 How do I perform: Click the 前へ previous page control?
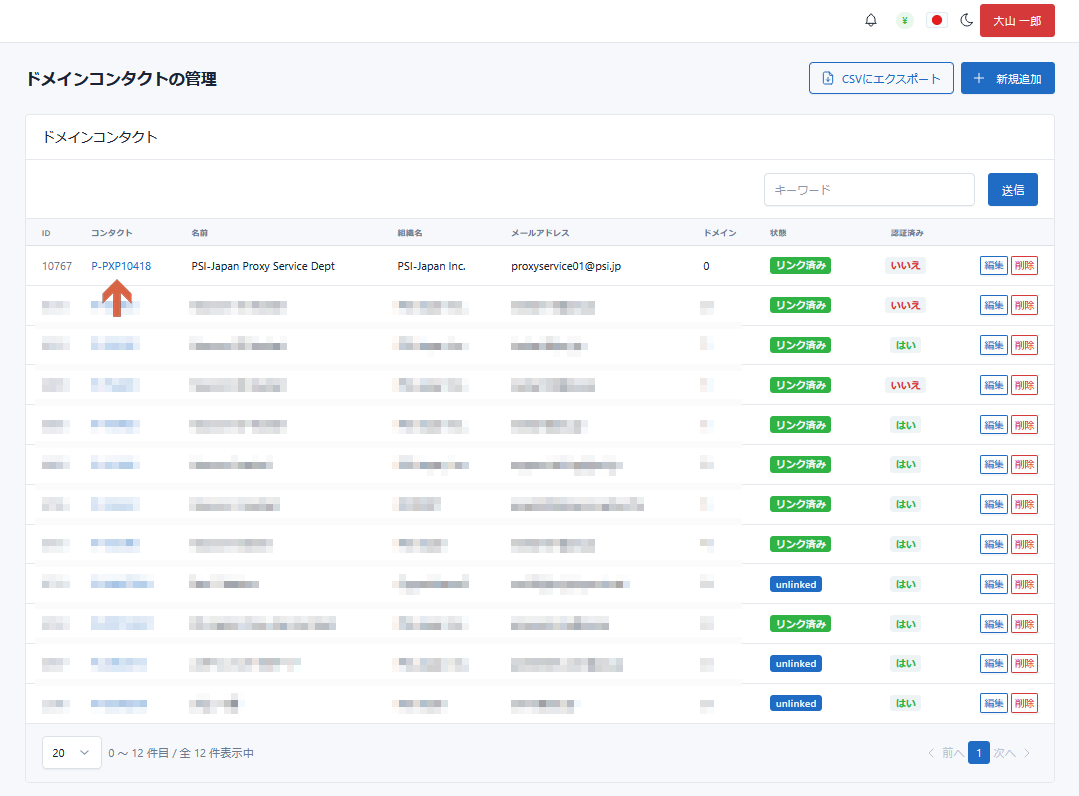pos(946,753)
